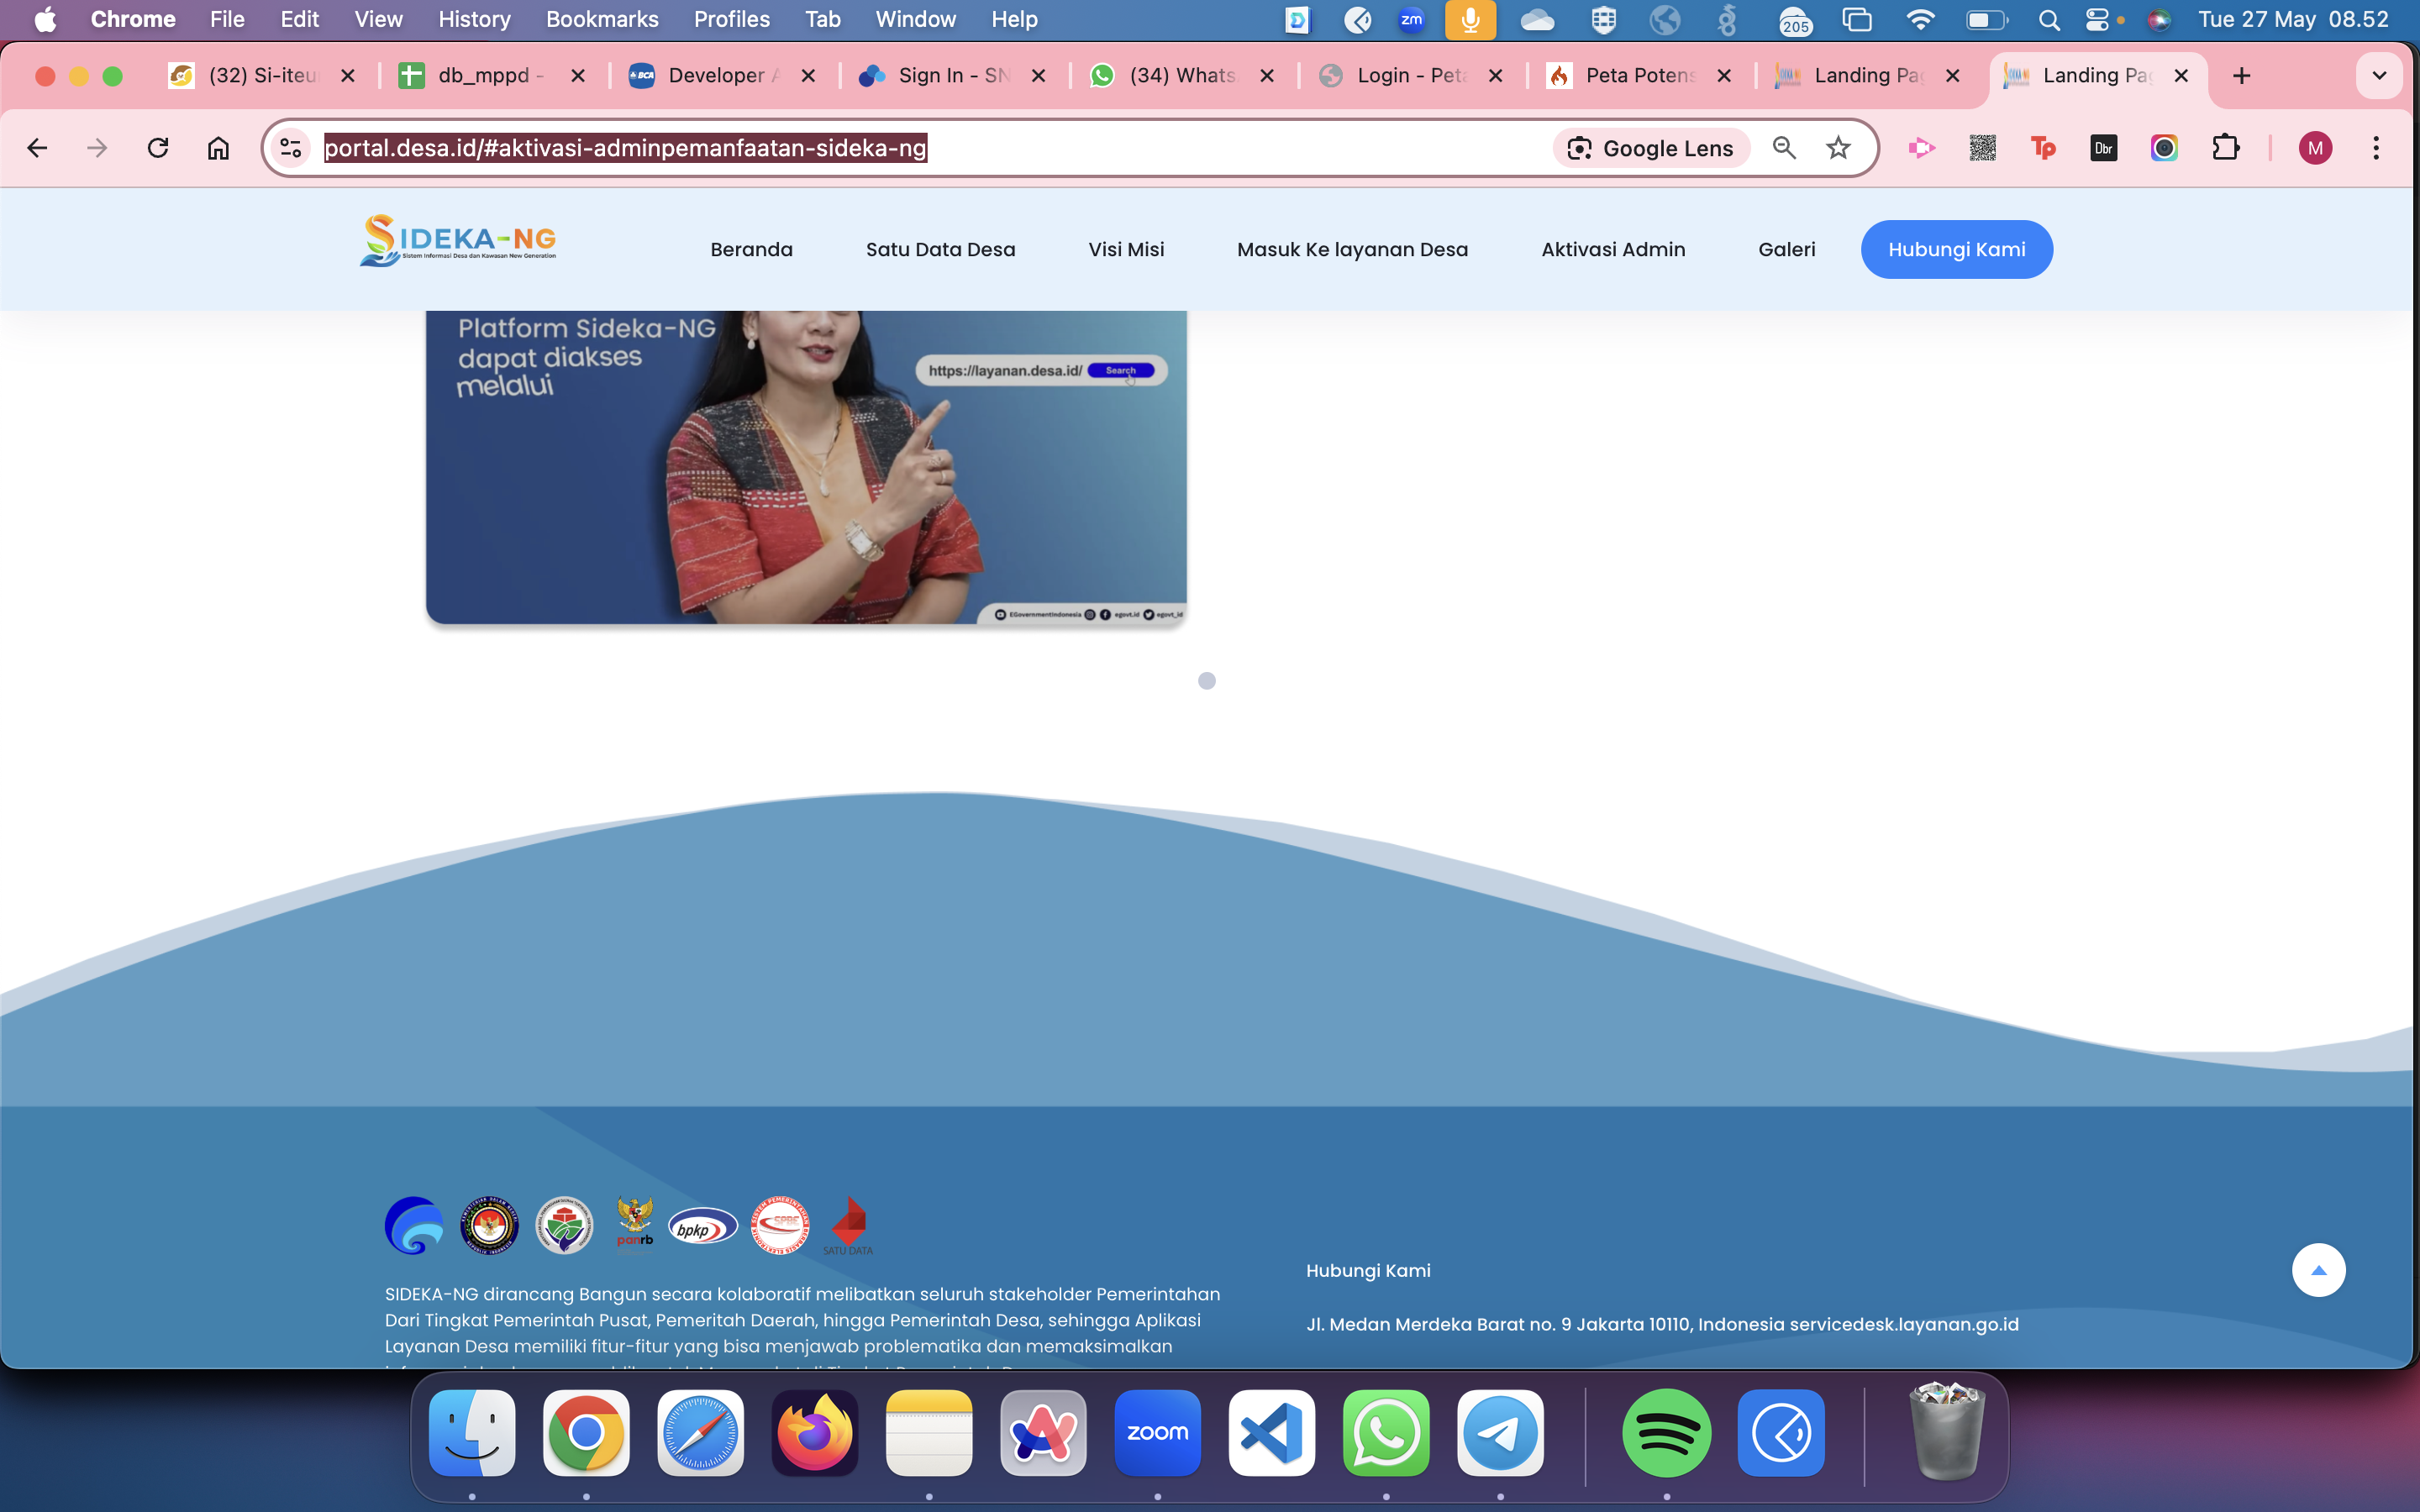The width and height of the screenshot is (2420, 1512).
Task: Click the Satu Data logo in footer
Action: [848, 1226]
